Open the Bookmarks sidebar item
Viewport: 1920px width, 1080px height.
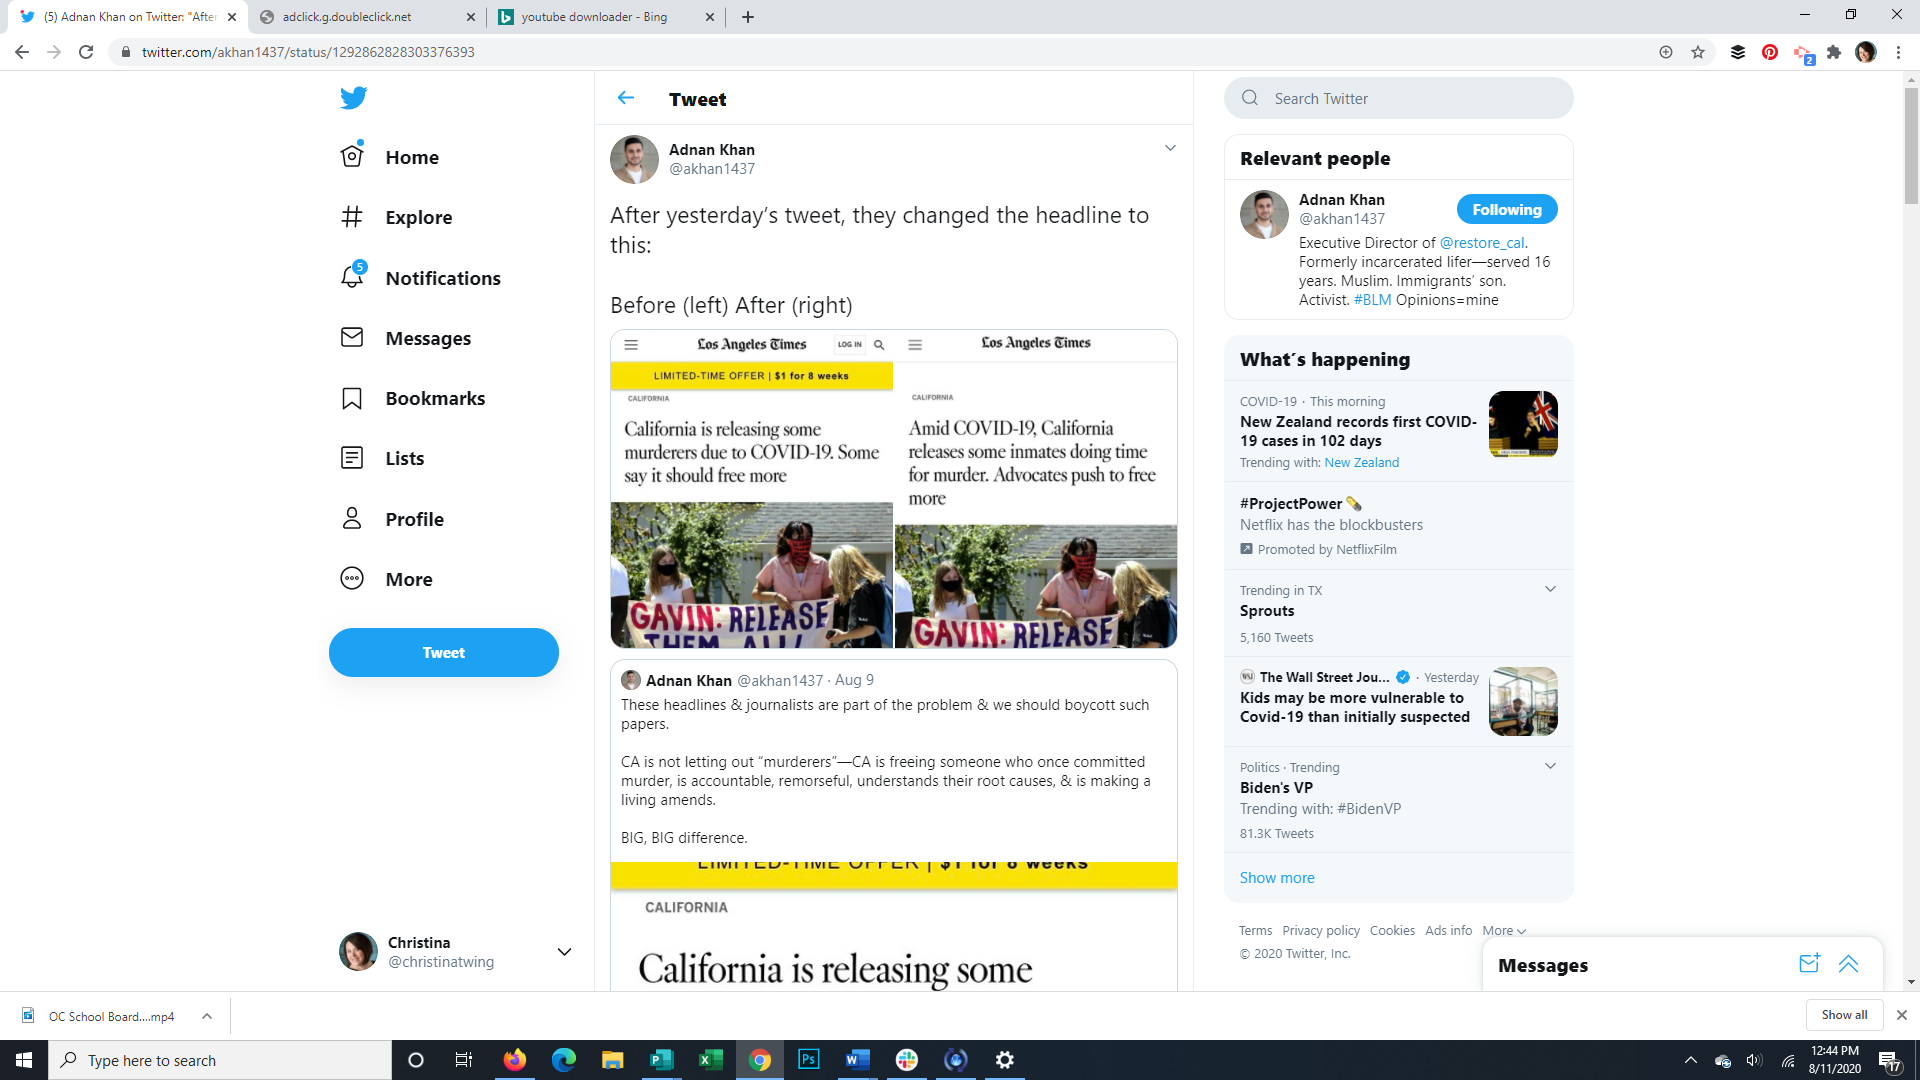[x=434, y=398]
